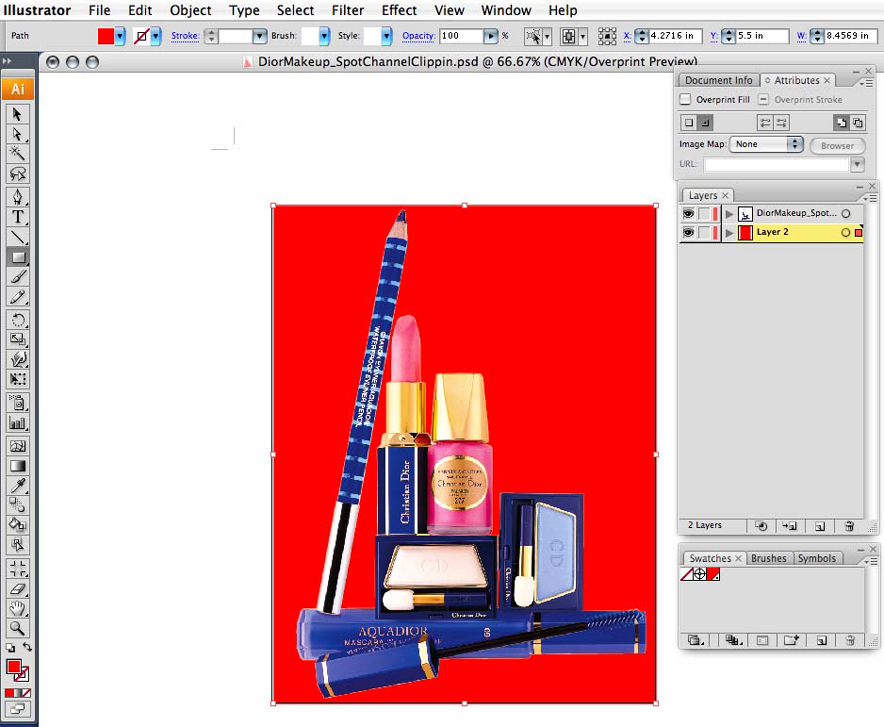The image size is (884, 727).
Task: Hide the Layer 2 visibility eye
Action: pyautogui.click(x=688, y=233)
